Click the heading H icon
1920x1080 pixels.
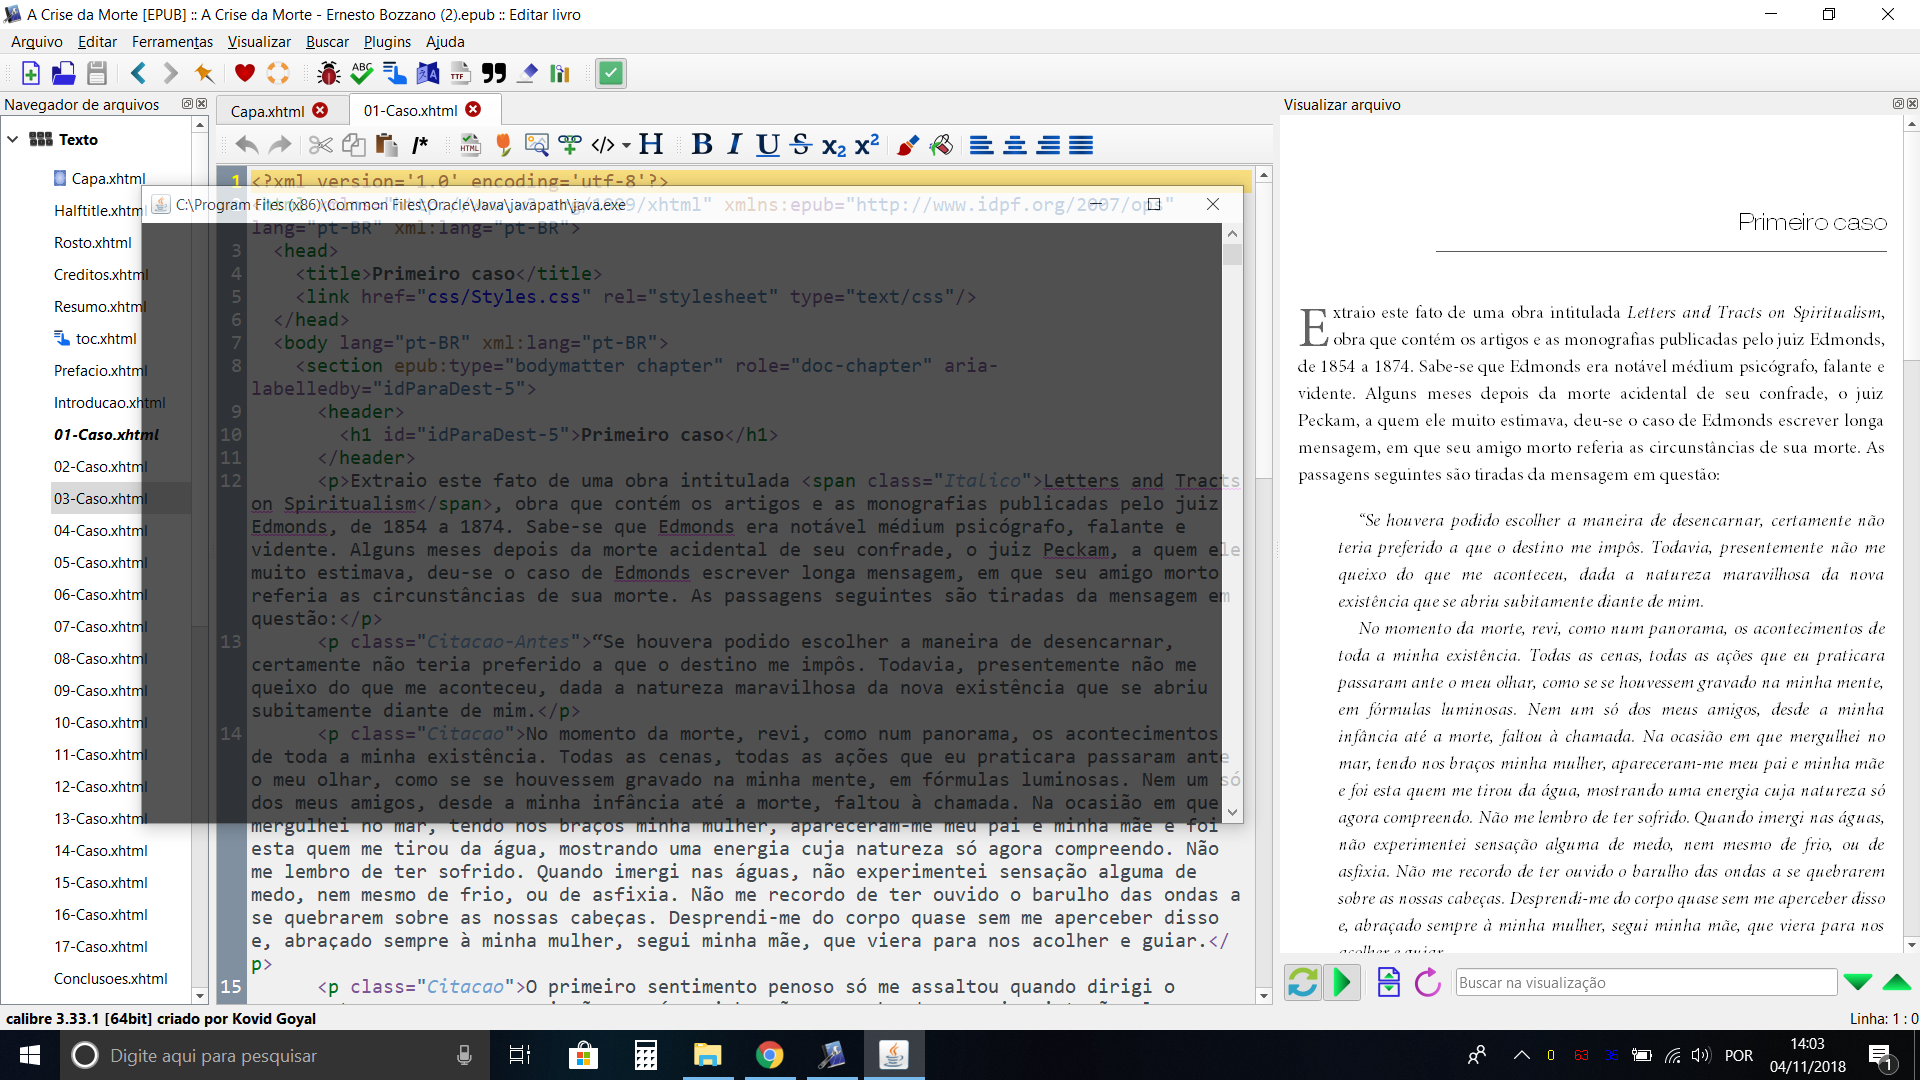point(651,145)
